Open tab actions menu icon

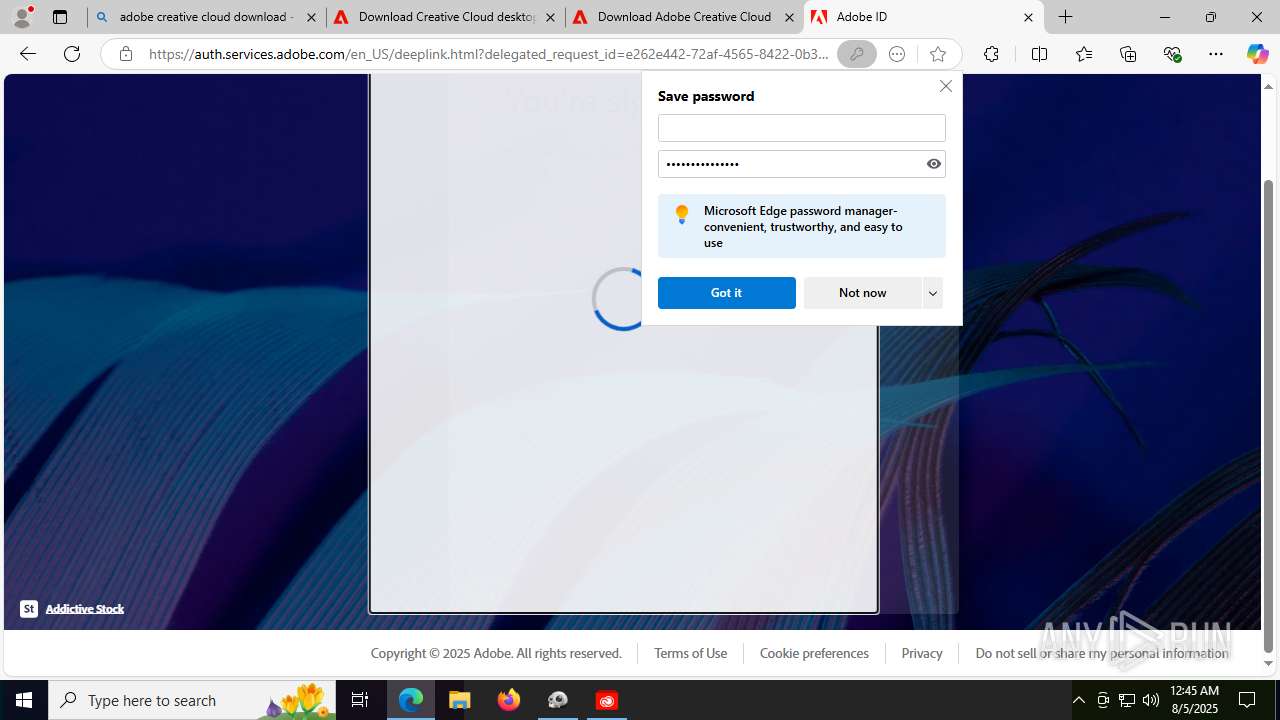(60, 17)
